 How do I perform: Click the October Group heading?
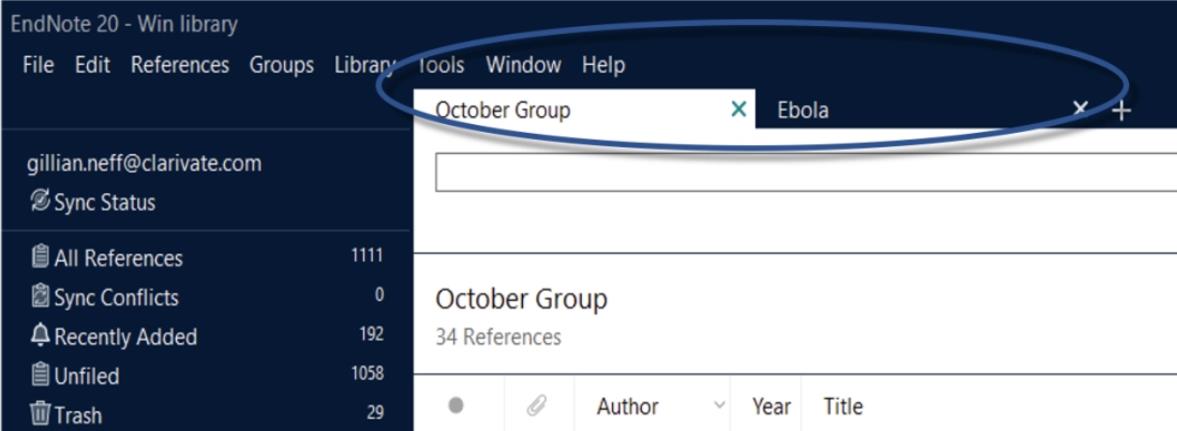click(x=522, y=299)
